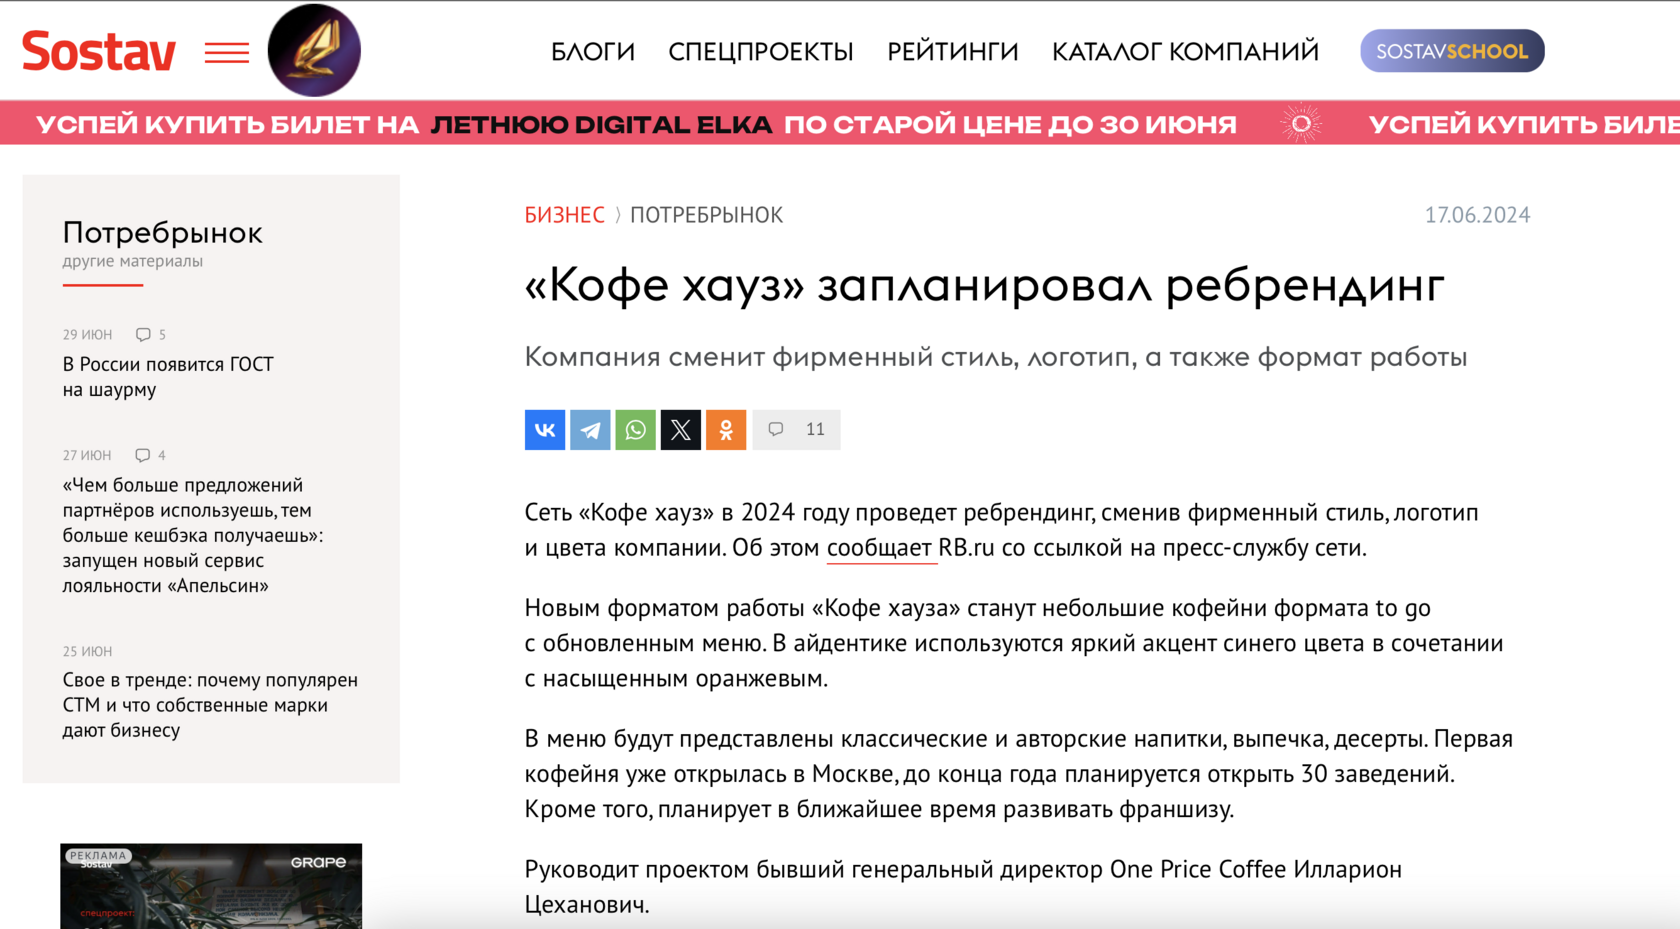Viewport: 1680px width, 929px height.
Task: Share article via VK icon
Action: [x=545, y=430]
